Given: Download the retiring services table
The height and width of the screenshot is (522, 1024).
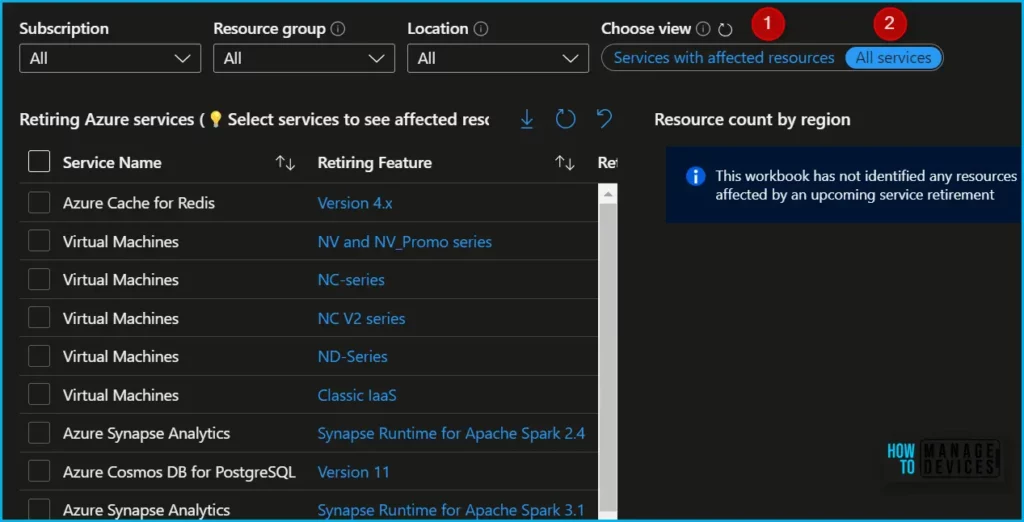Looking at the screenshot, I should (x=527, y=120).
